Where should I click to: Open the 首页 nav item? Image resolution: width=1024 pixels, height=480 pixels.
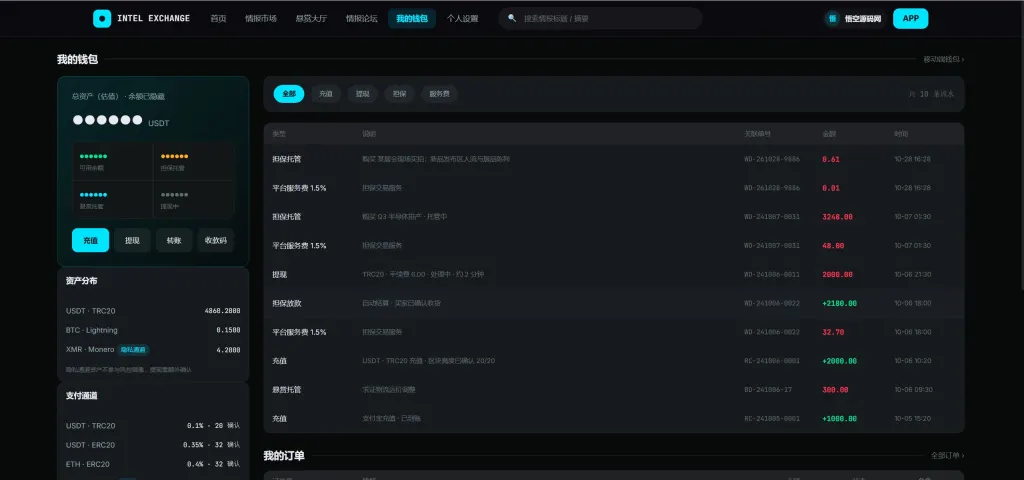218,18
